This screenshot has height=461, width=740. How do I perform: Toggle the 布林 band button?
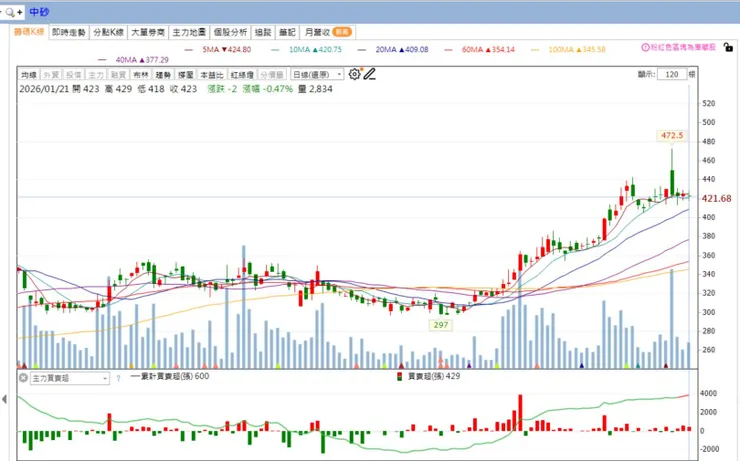pyautogui.click(x=141, y=75)
